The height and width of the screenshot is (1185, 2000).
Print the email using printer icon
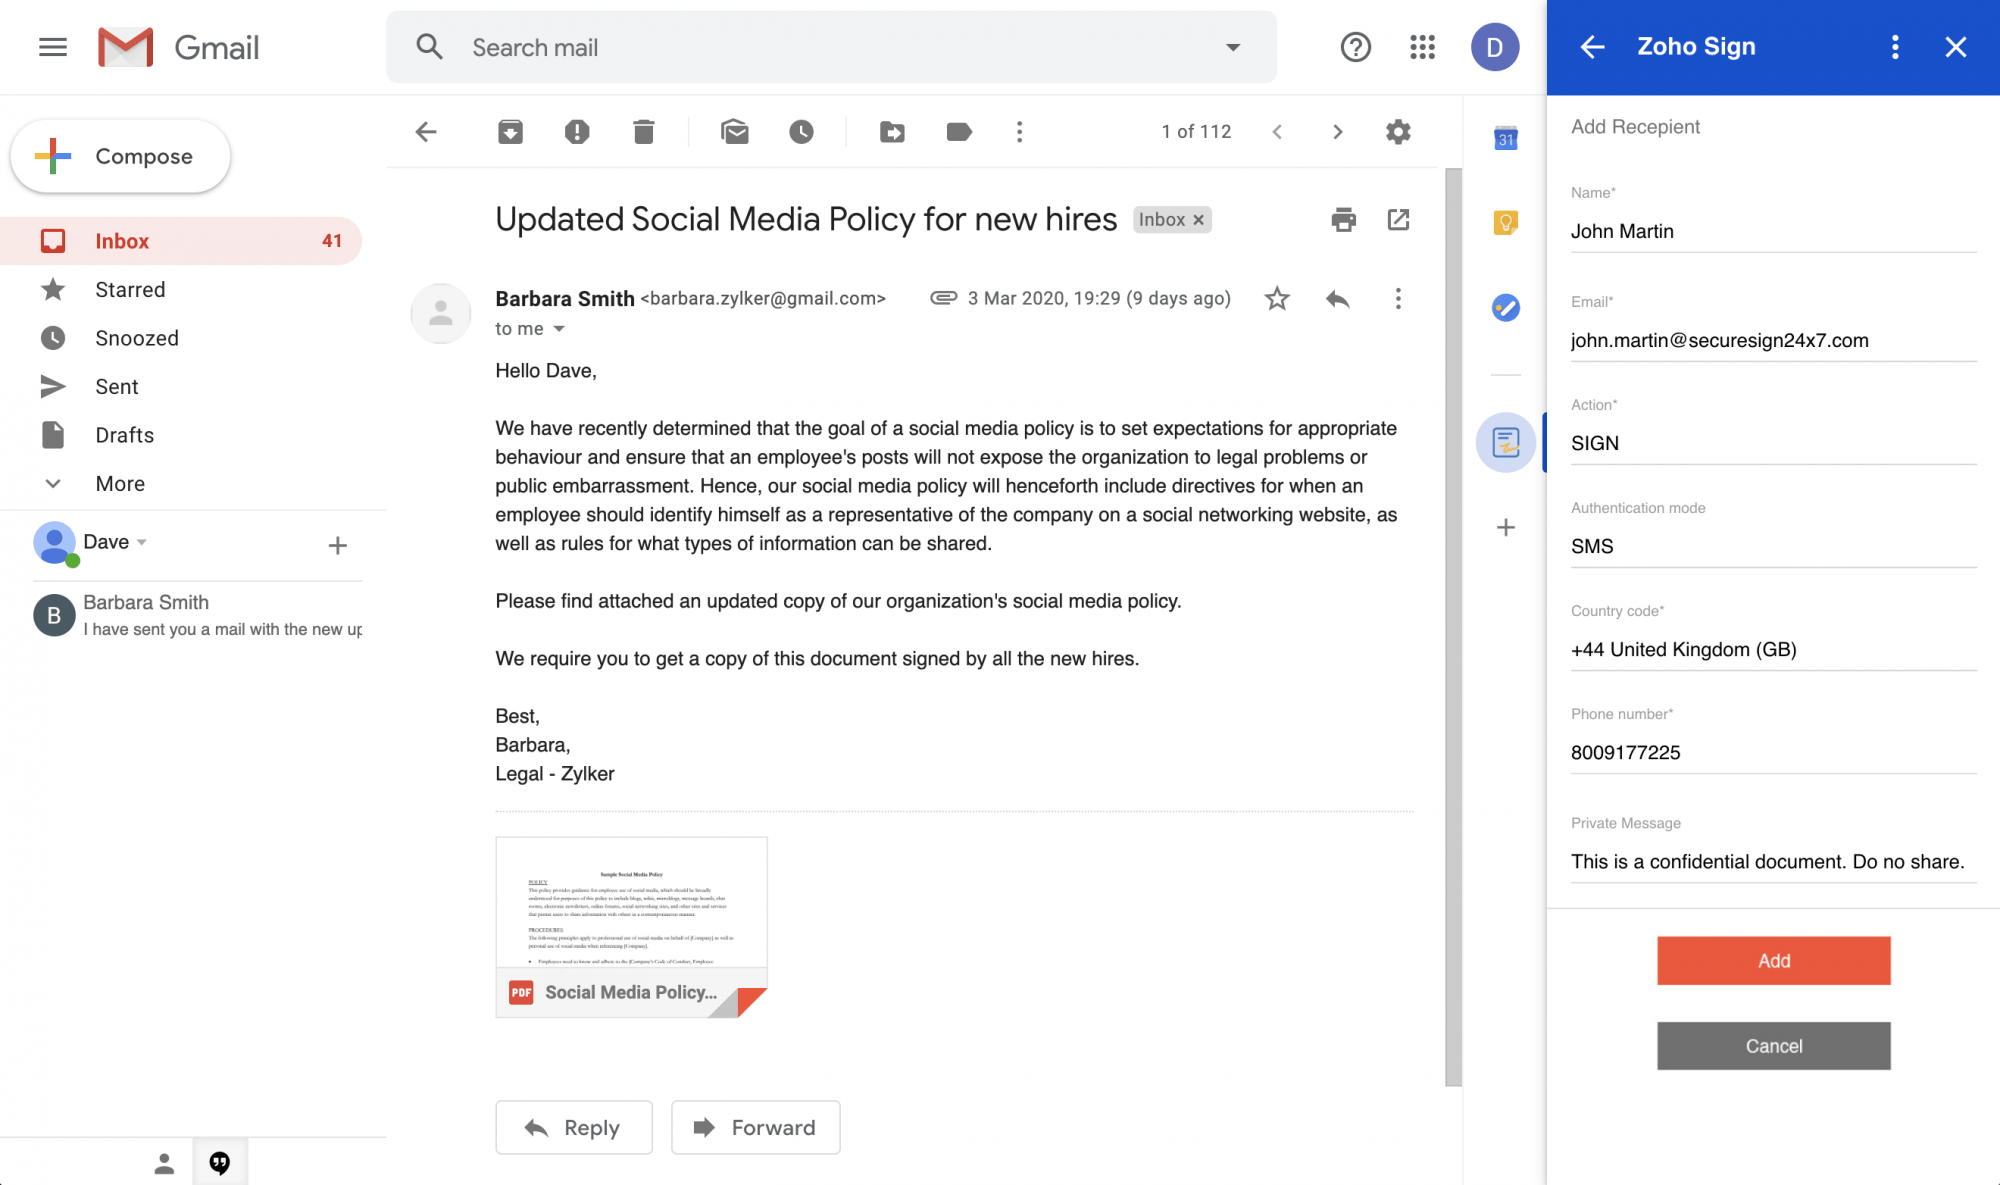pyautogui.click(x=1343, y=220)
